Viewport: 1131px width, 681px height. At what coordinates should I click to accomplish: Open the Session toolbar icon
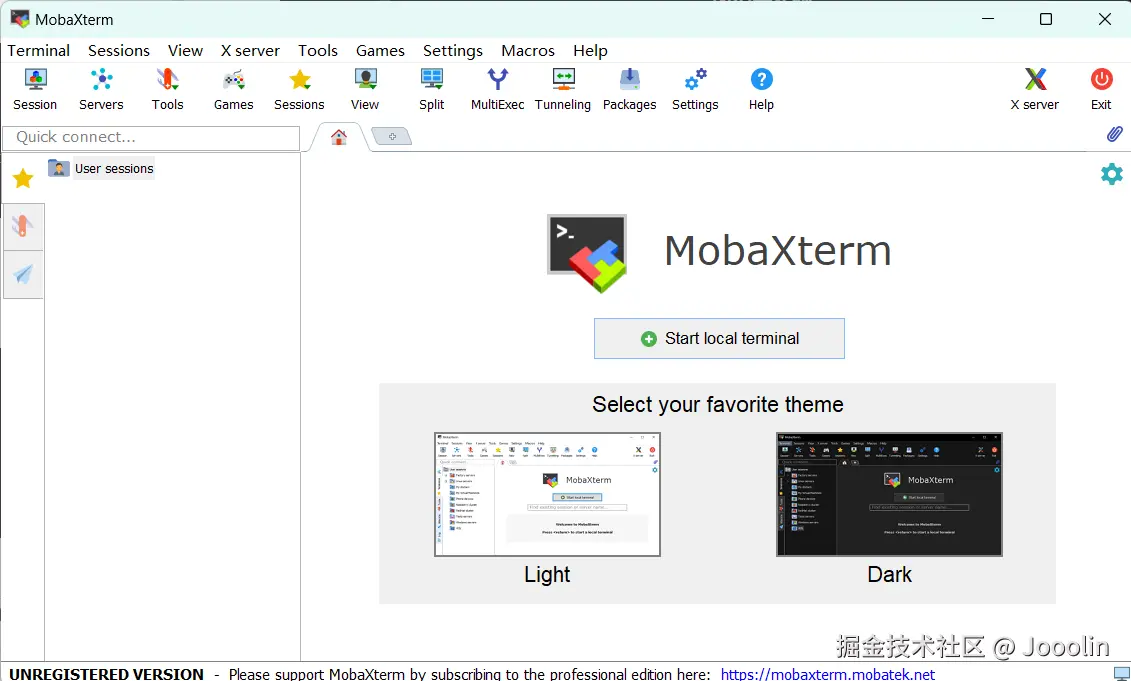click(35, 79)
